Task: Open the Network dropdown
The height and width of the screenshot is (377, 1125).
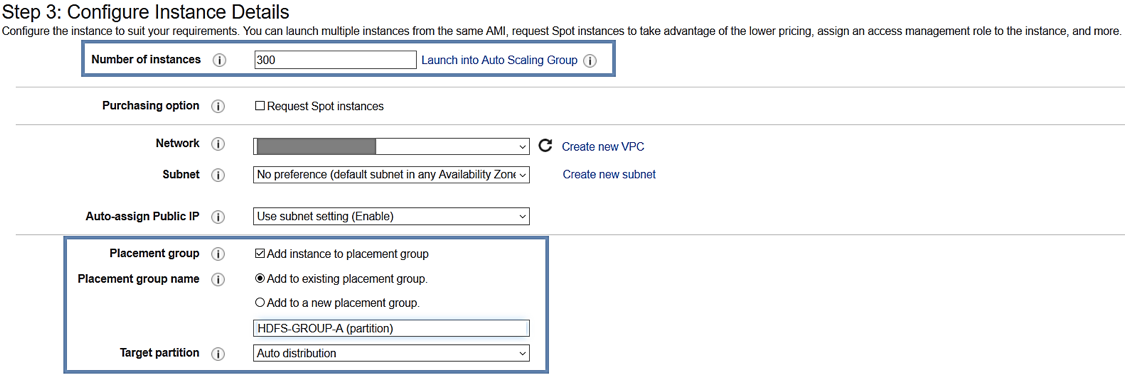Action: click(392, 146)
